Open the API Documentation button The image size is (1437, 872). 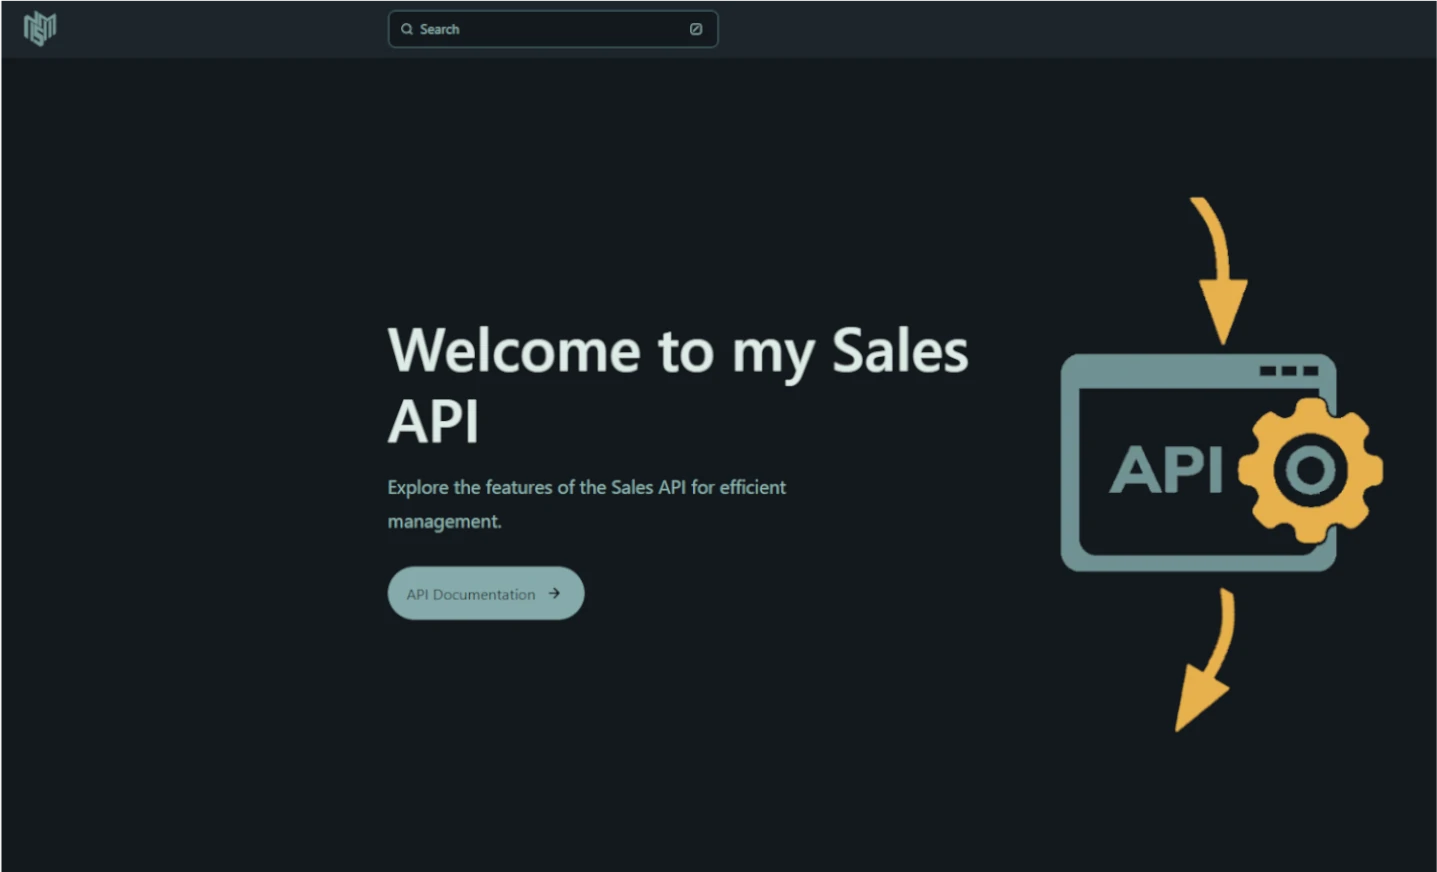point(486,593)
